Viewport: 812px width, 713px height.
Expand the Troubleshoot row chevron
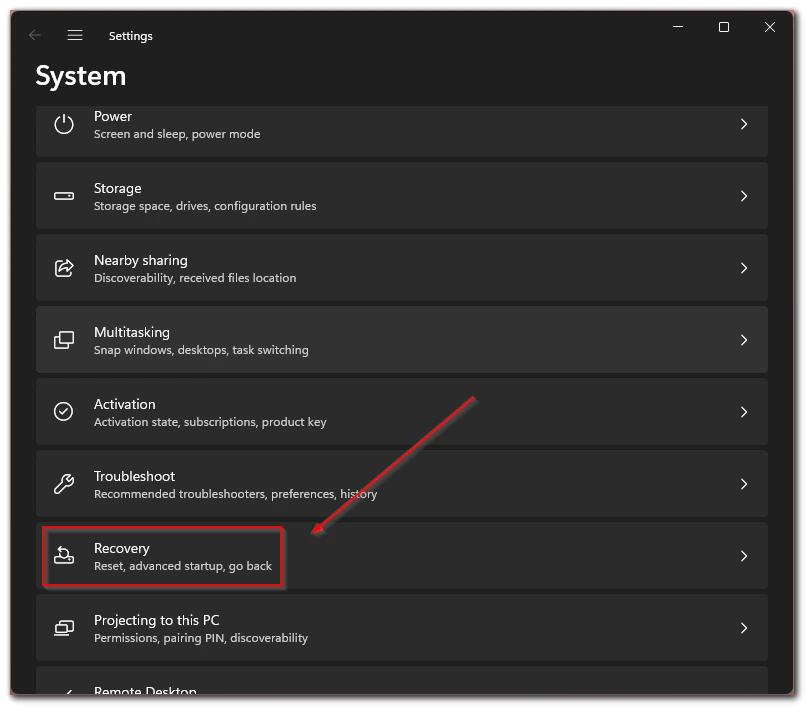coord(744,484)
